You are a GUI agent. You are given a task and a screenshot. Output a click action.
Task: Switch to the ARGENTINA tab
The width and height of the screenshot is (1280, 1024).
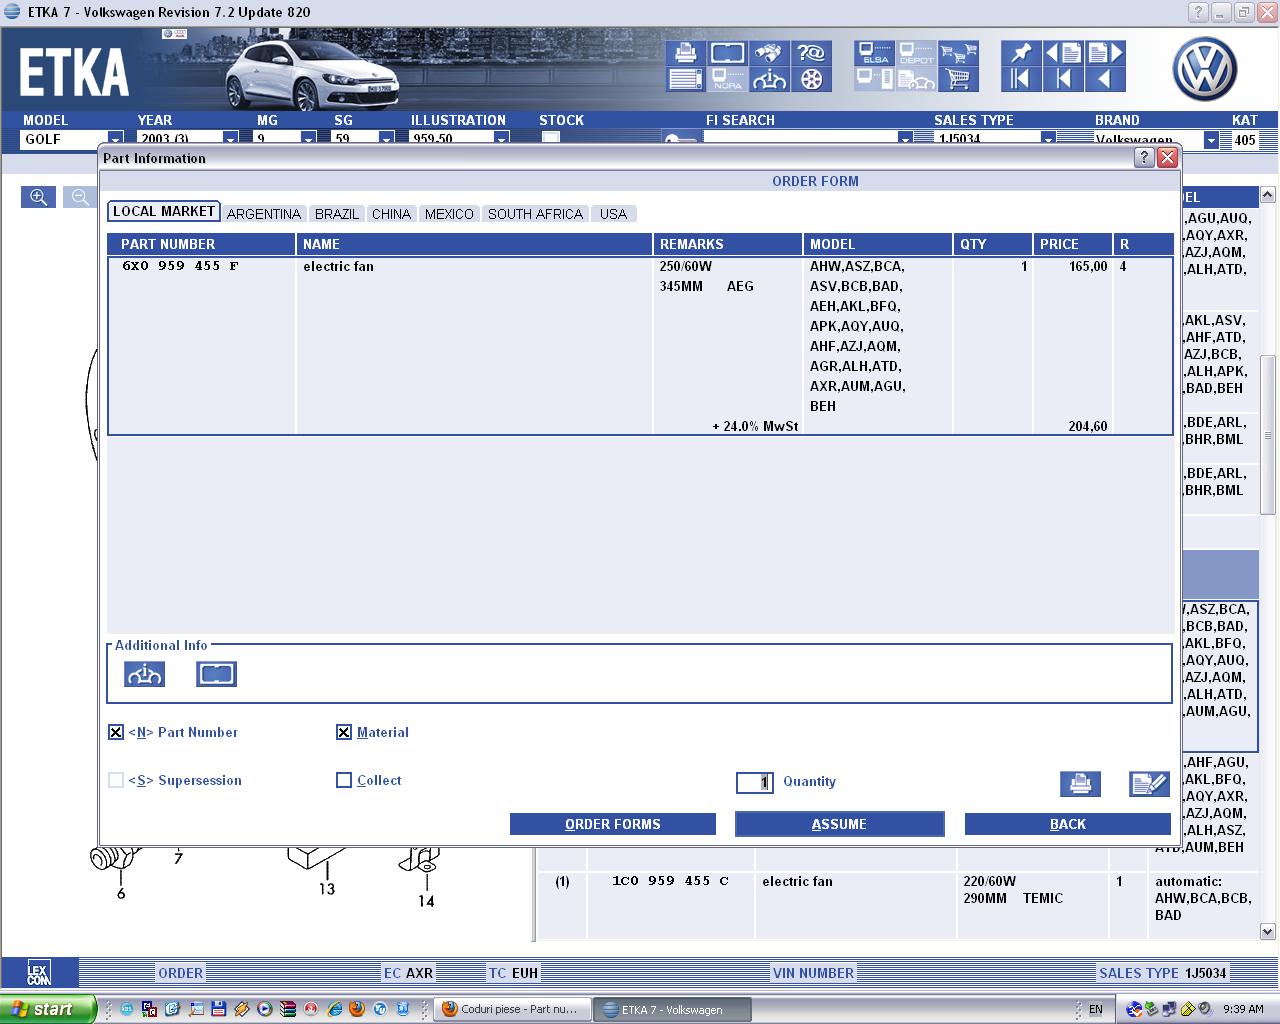pos(264,214)
